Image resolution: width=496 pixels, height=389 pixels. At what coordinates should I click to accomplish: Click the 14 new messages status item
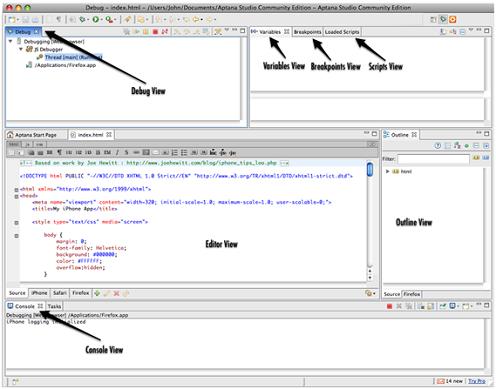(x=450, y=381)
